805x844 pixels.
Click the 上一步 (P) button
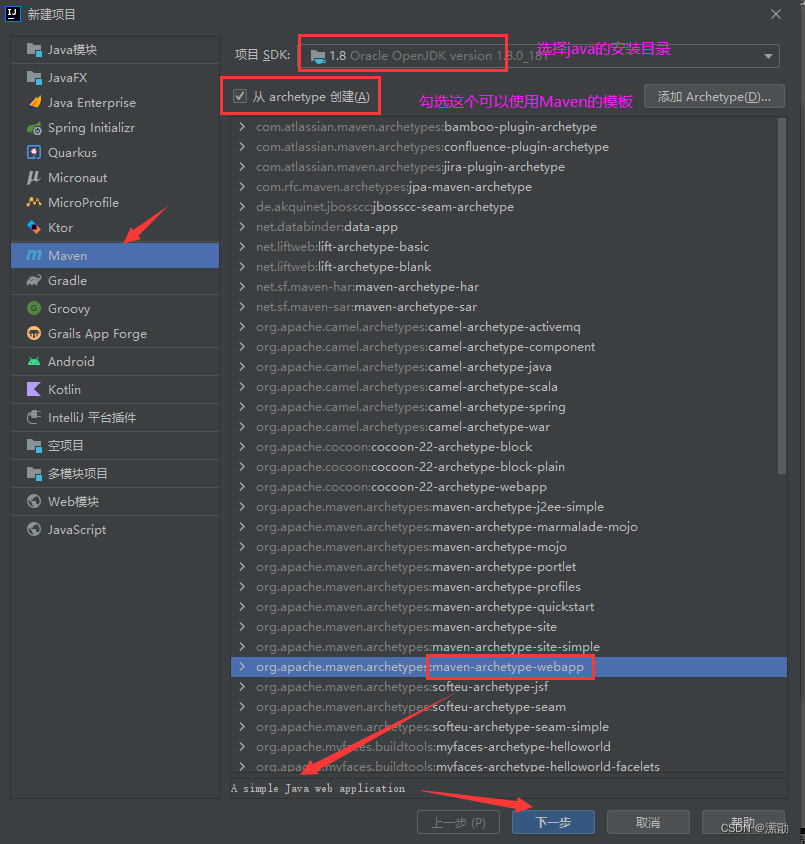coord(458,822)
